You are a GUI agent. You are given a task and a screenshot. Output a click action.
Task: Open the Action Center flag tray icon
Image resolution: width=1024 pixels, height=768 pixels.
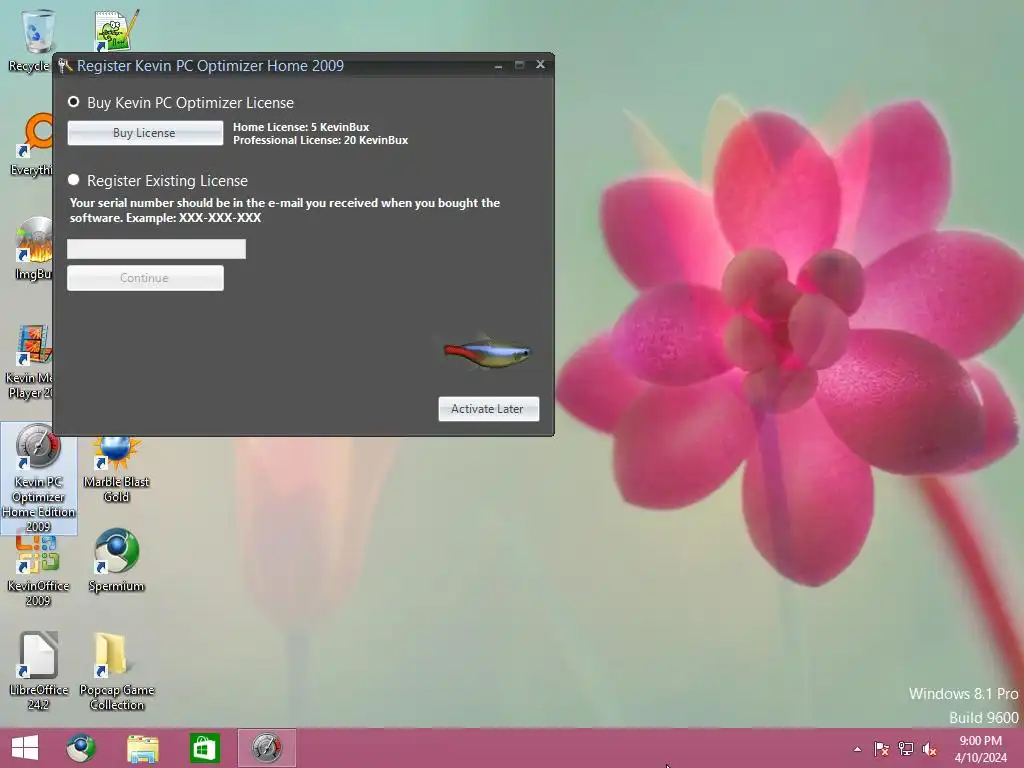[x=882, y=749]
